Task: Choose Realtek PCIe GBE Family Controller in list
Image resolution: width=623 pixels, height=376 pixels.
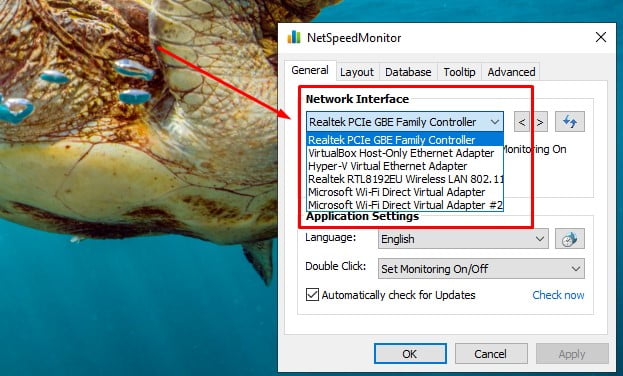Action: 405,140
